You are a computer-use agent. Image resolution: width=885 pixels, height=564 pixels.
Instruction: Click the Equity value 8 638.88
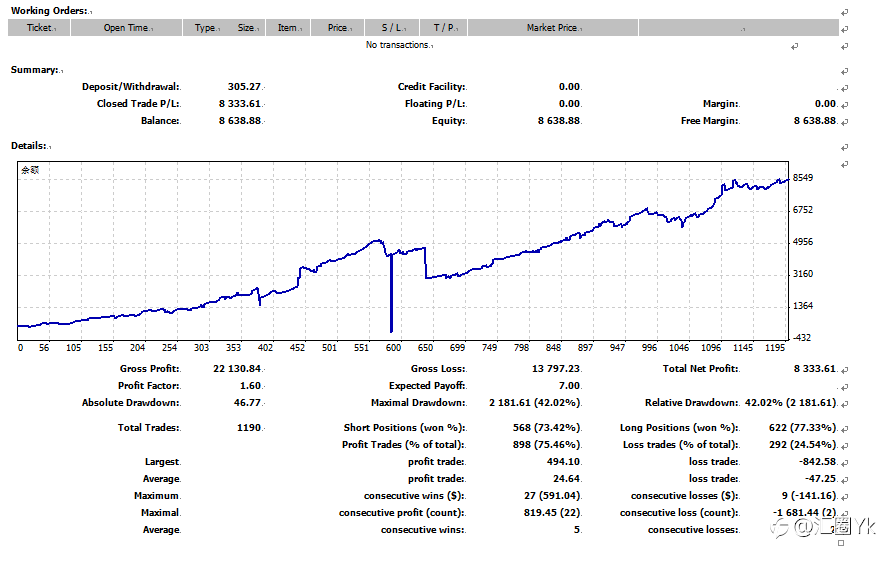point(558,121)
